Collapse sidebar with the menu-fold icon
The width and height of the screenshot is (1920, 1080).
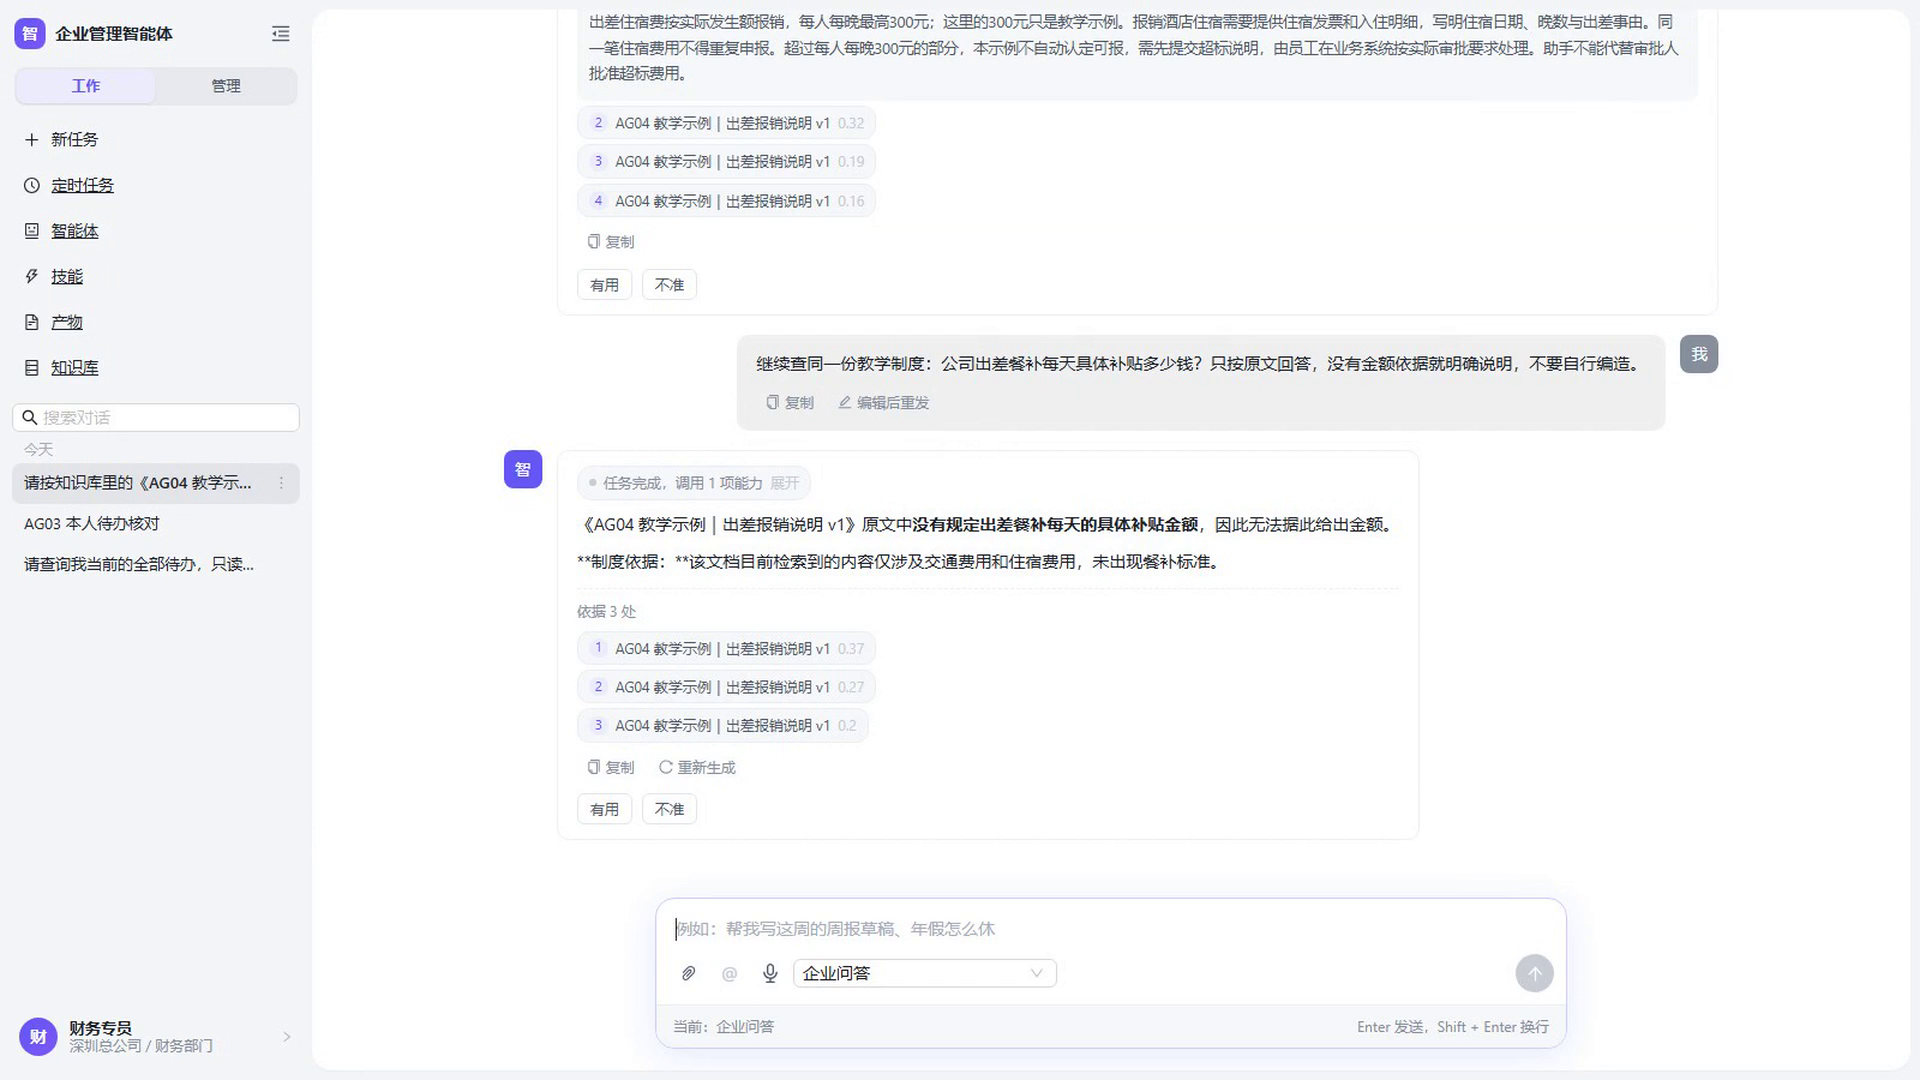[x=281, y=34]
